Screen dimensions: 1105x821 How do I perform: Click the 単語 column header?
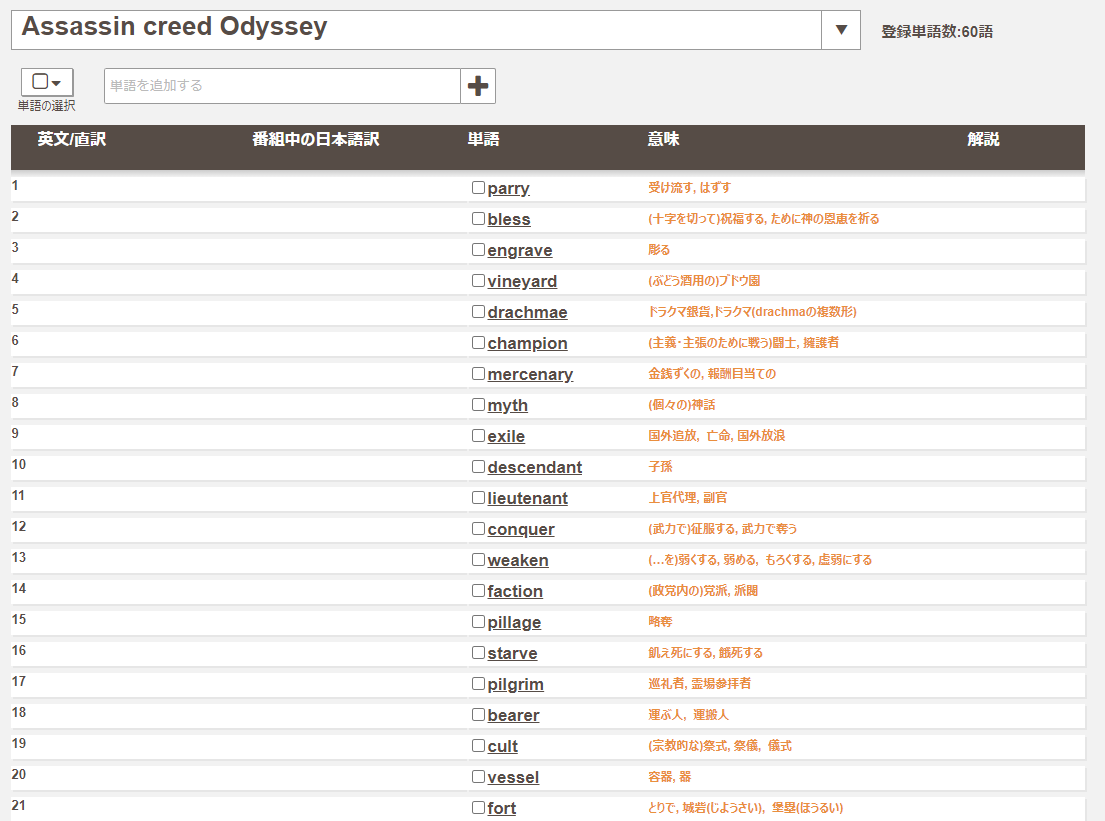pyautogui.click(x=483, y=140)
